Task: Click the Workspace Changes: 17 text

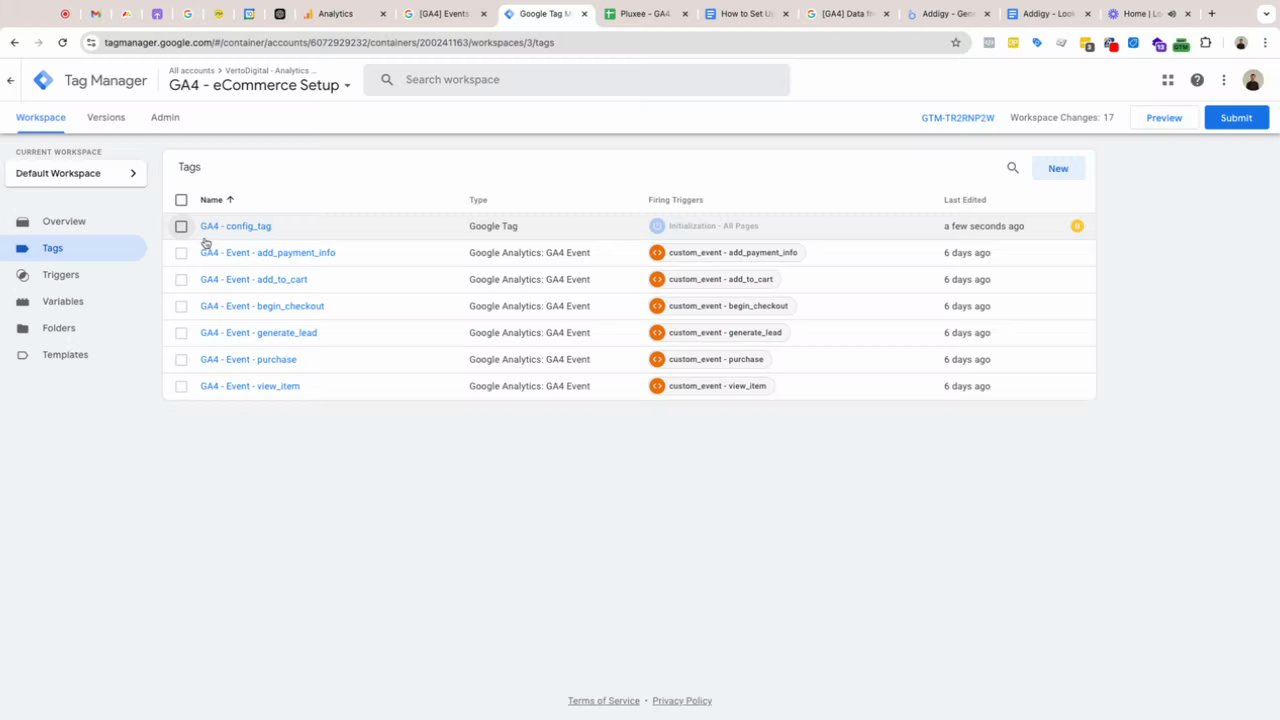Action: 1062,118
